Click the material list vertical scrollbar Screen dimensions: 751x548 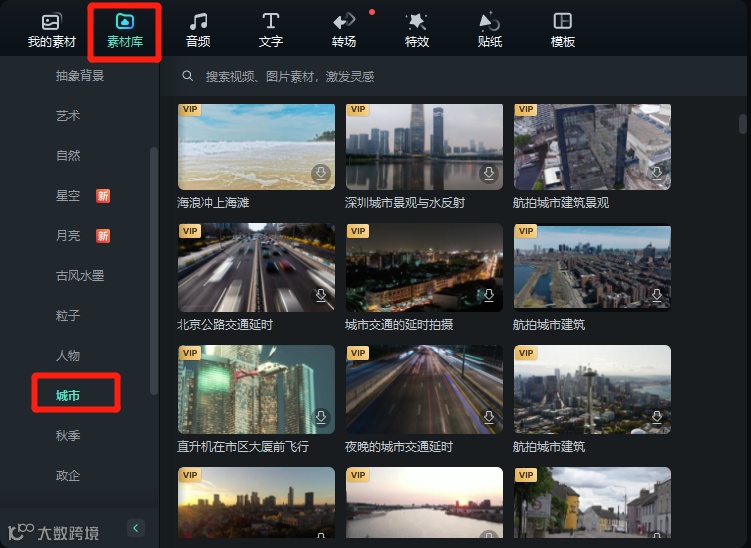[x=743, y=124]
